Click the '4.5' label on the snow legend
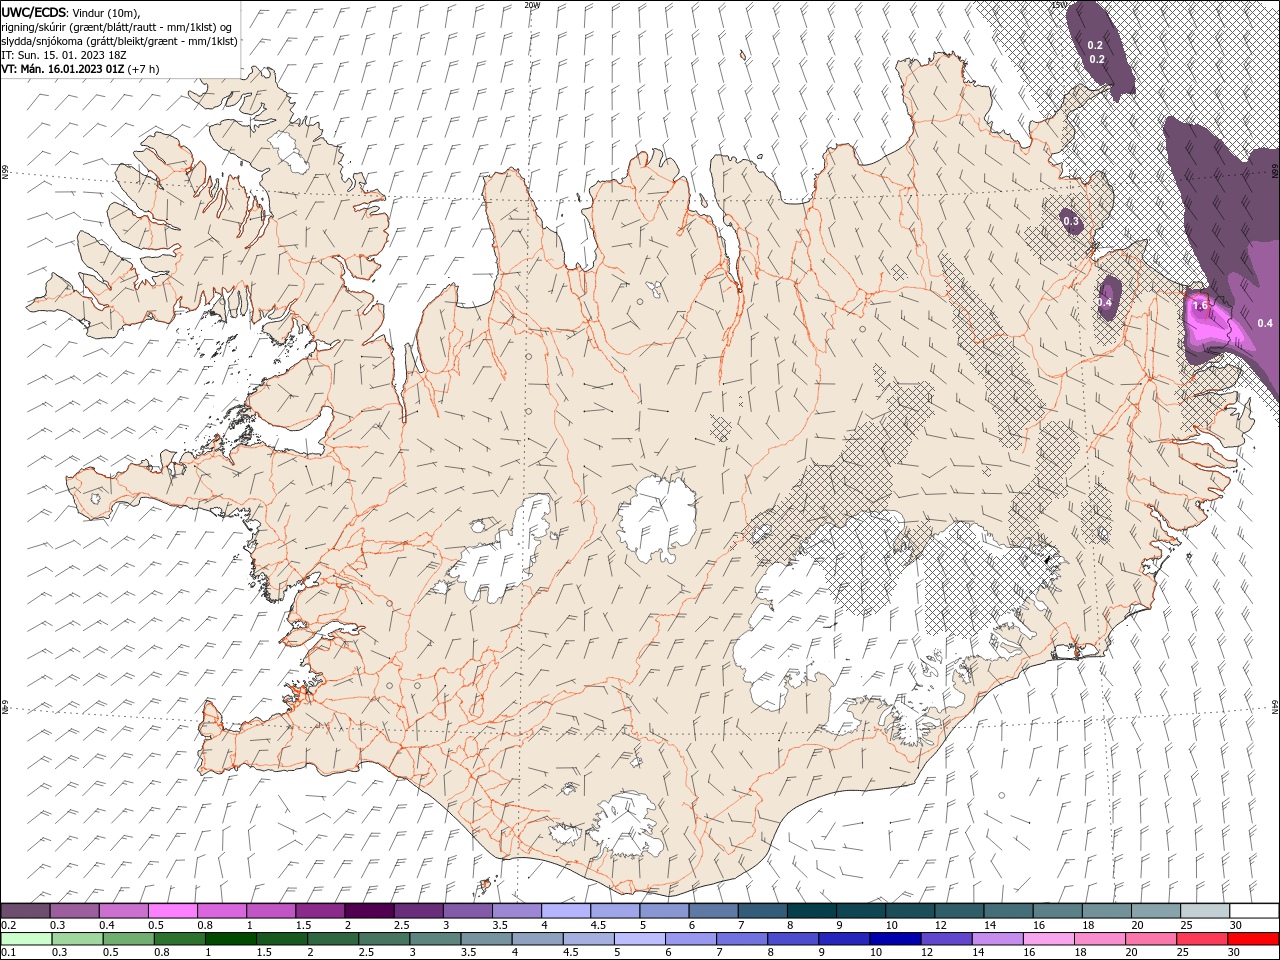This screenshot has width=1280, height=960. 598,925
